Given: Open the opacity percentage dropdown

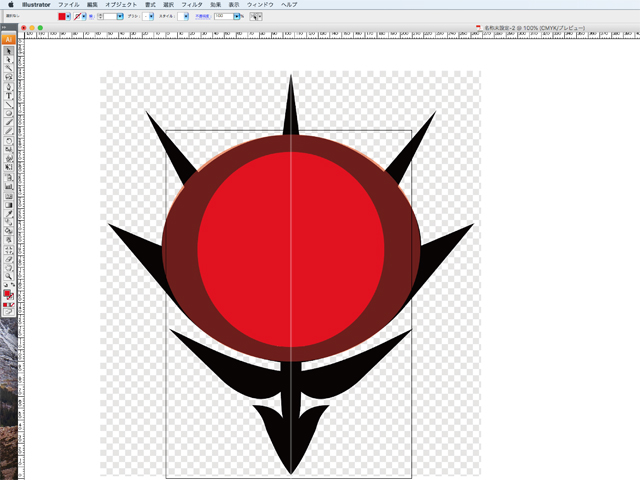Looking at the screenshot, I should tap(237, 16).
